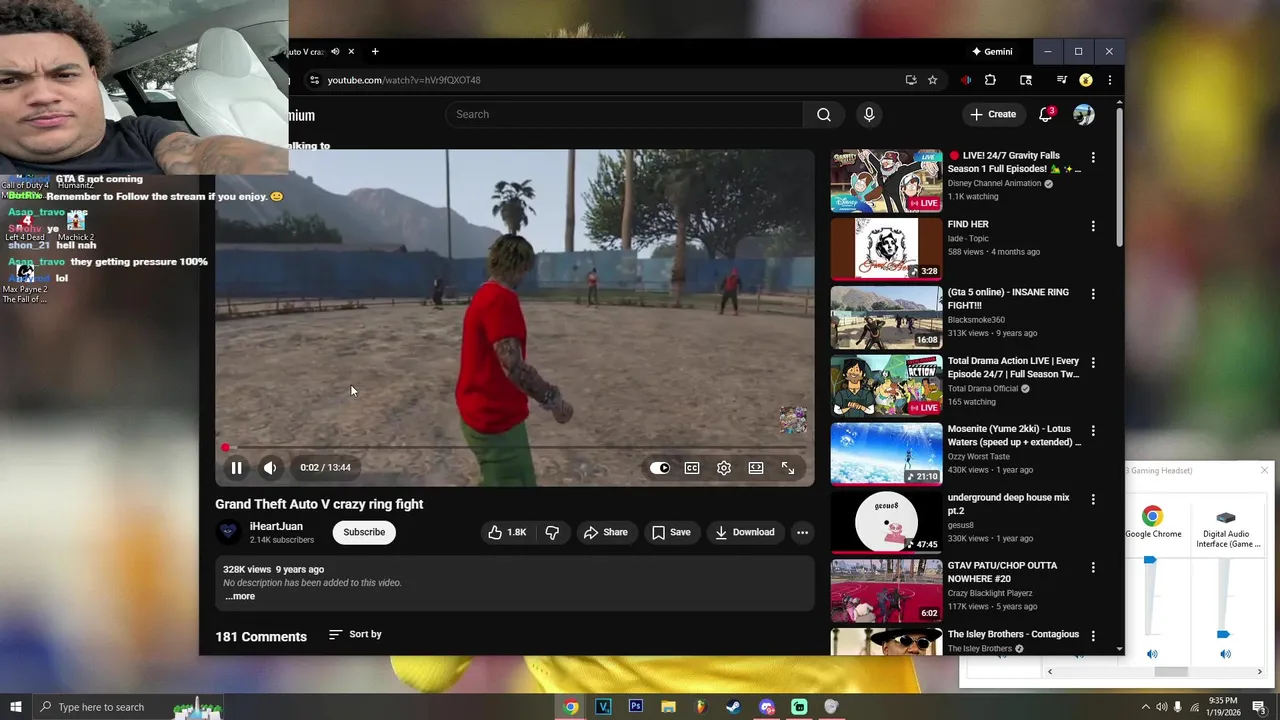Viewport: 1280px width, 720px height.
Task: Open File Explorer from the taskbar
Action: click(668, 707)
